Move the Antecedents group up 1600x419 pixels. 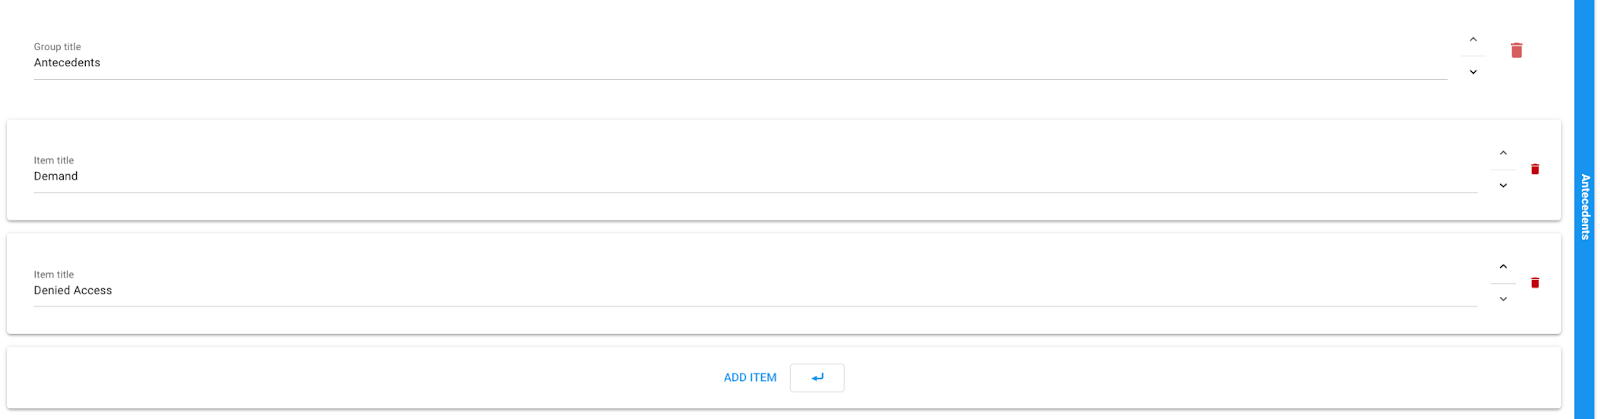click(1473, 40)
